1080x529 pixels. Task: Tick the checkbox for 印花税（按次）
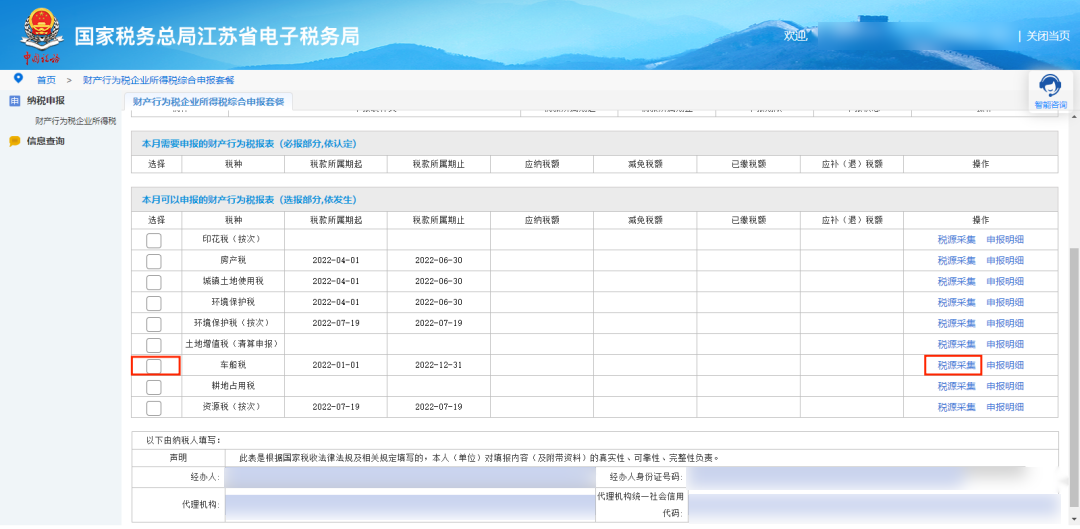tap(154, 240)
